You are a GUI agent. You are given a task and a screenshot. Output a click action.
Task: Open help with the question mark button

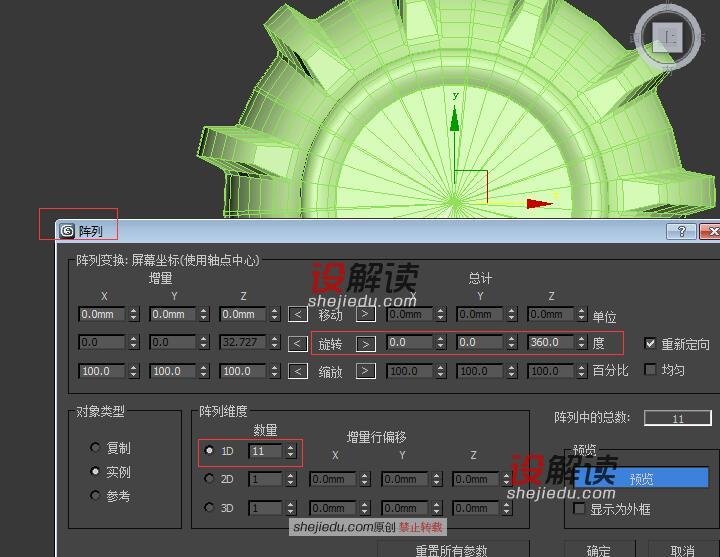[x=681, y=231]
